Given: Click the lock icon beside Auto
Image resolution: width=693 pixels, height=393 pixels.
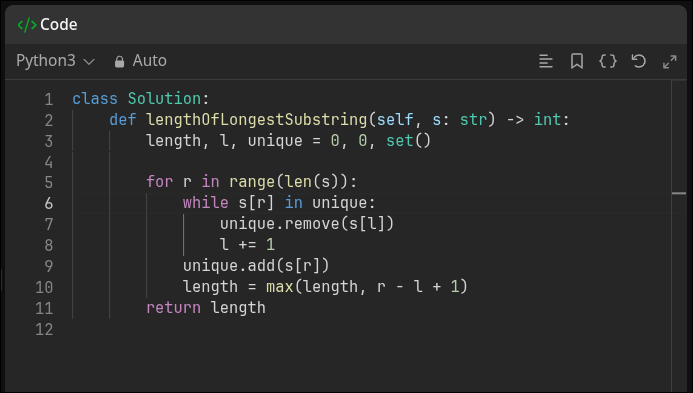Looking at the screenshot, I should tap(119, 61).
